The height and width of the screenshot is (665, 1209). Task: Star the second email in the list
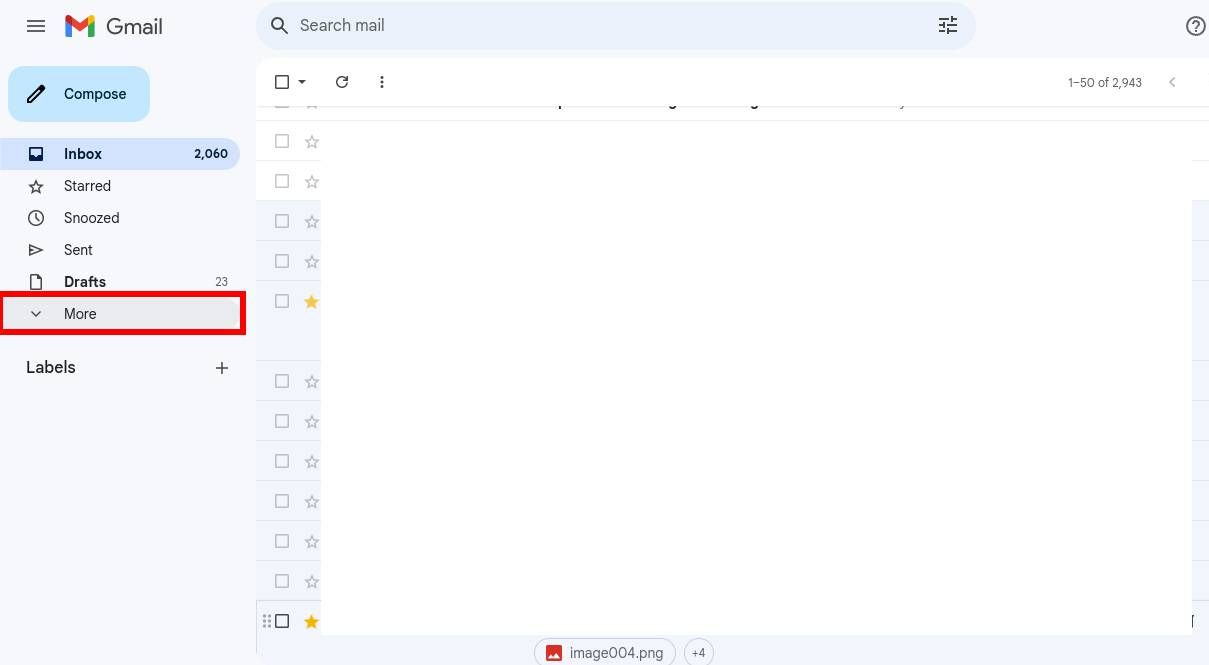pyautogui.click(x=311, y=181)
